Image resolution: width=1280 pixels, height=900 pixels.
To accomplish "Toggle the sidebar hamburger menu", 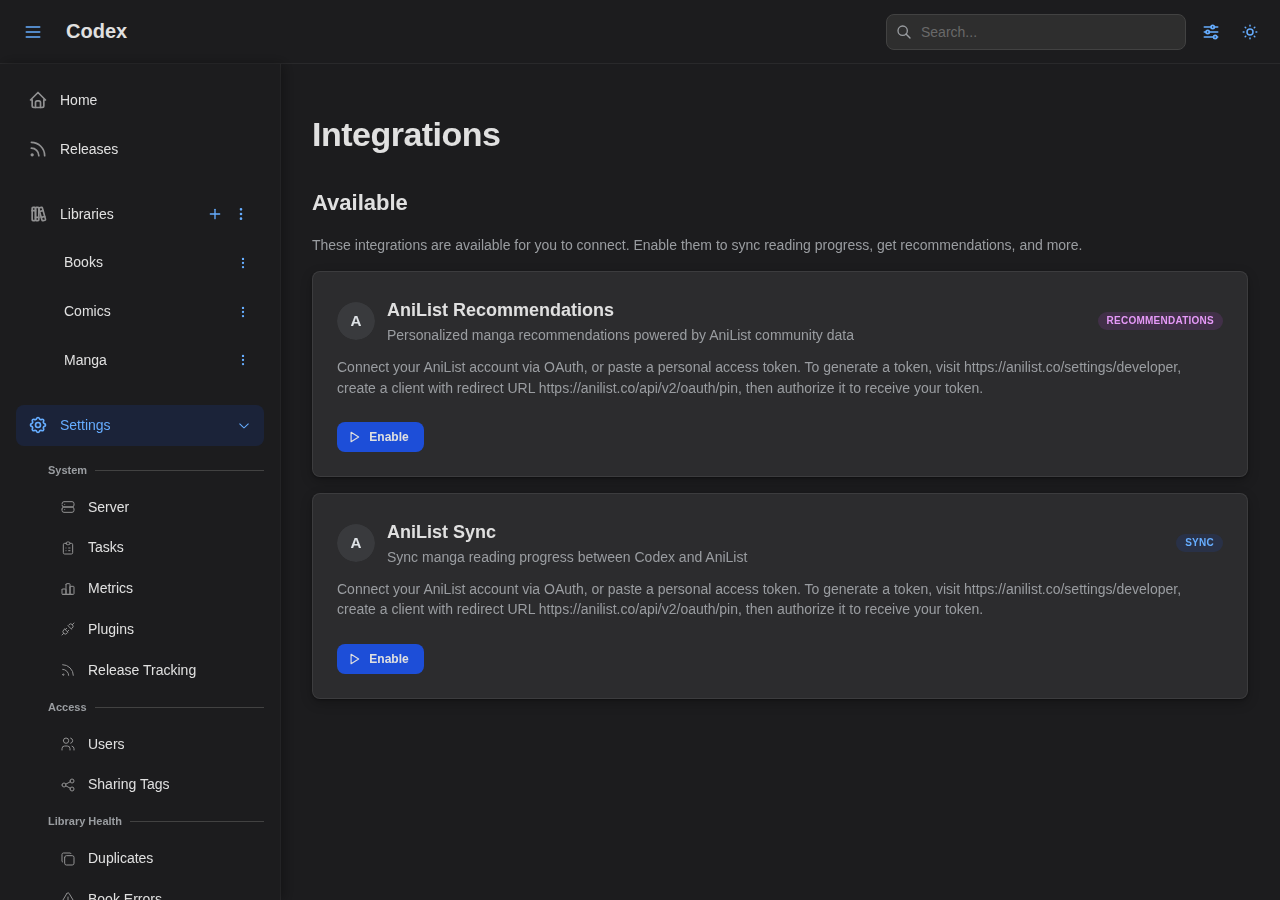I will [33, 32].
